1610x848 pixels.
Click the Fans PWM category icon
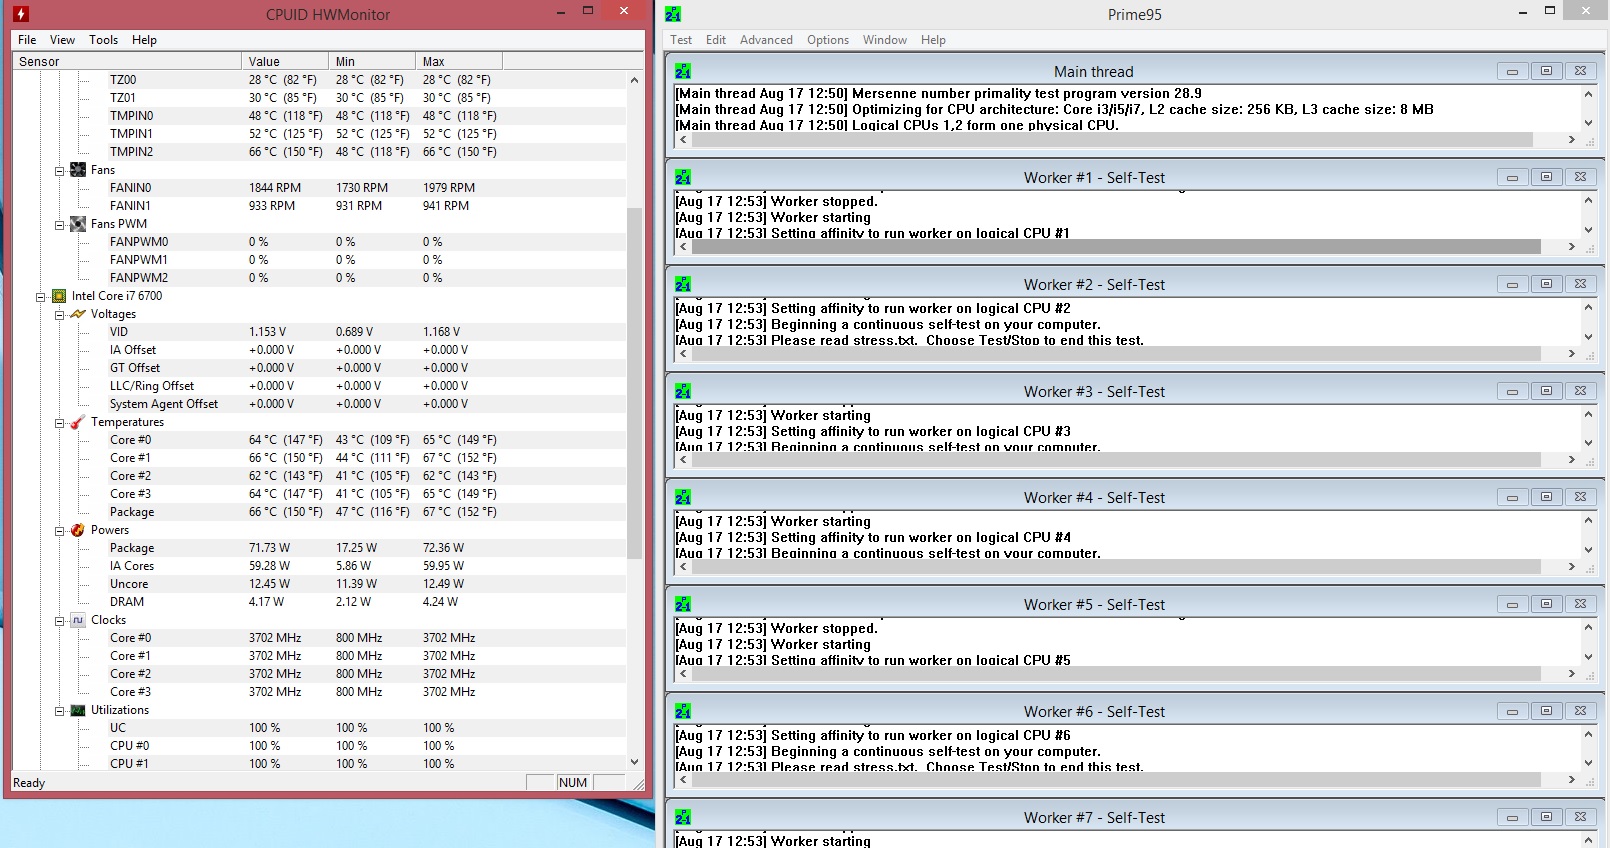[78, 224]
